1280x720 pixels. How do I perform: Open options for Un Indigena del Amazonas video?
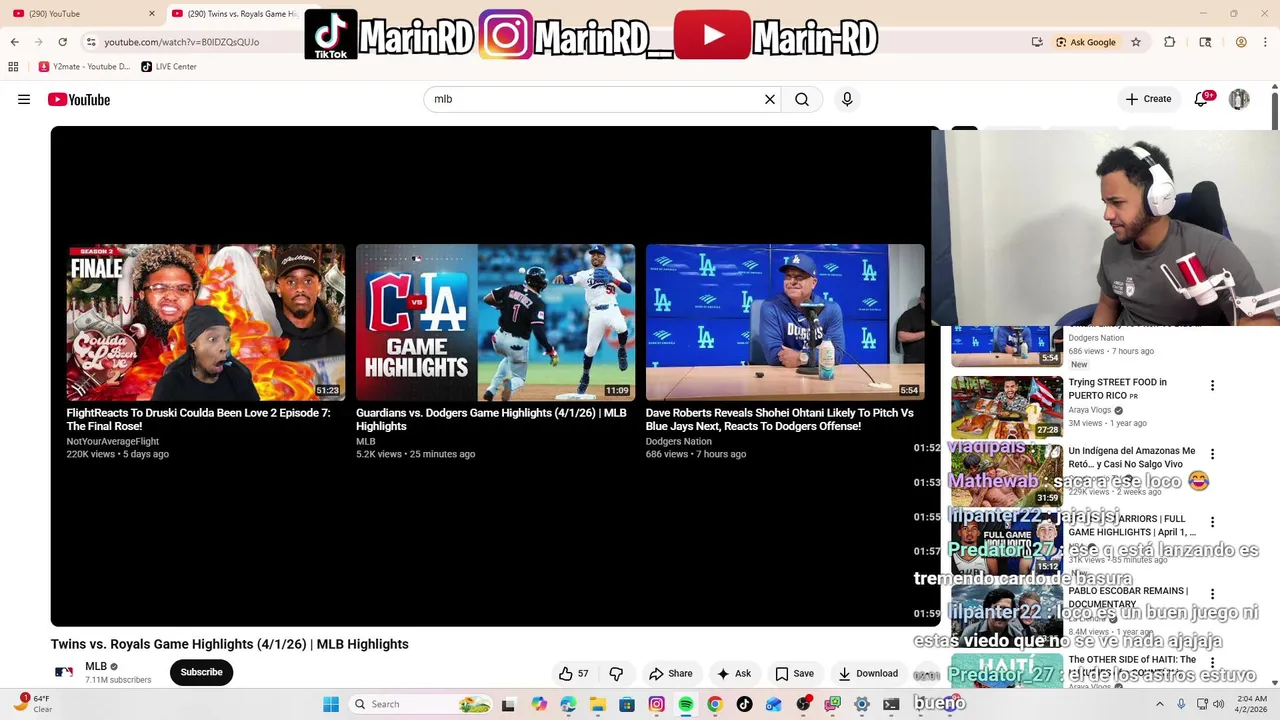(1212, 454)
